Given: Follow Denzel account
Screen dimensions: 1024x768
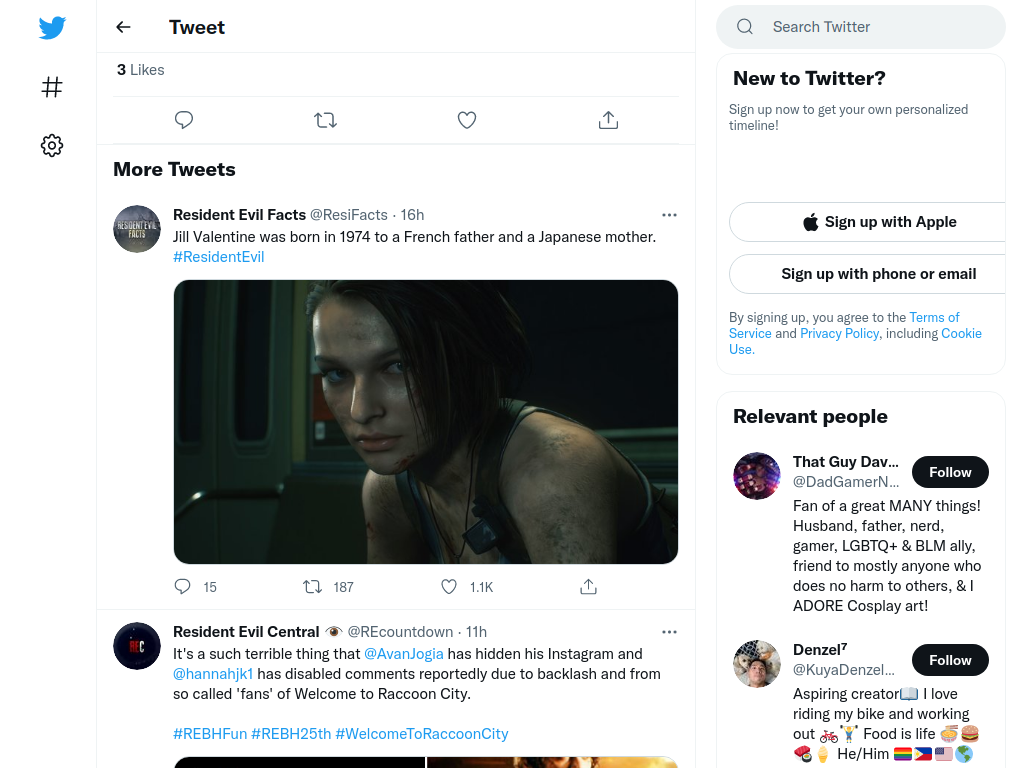Looking at the screenshot, I should (x=950, y=660).
